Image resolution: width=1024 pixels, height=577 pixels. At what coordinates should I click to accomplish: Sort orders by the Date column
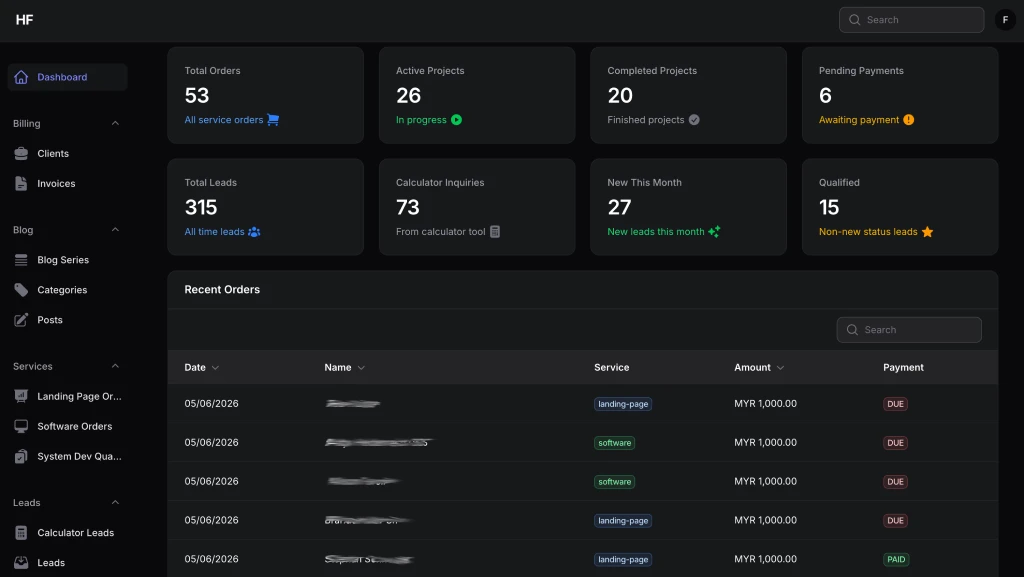click(x=201, y=367)
